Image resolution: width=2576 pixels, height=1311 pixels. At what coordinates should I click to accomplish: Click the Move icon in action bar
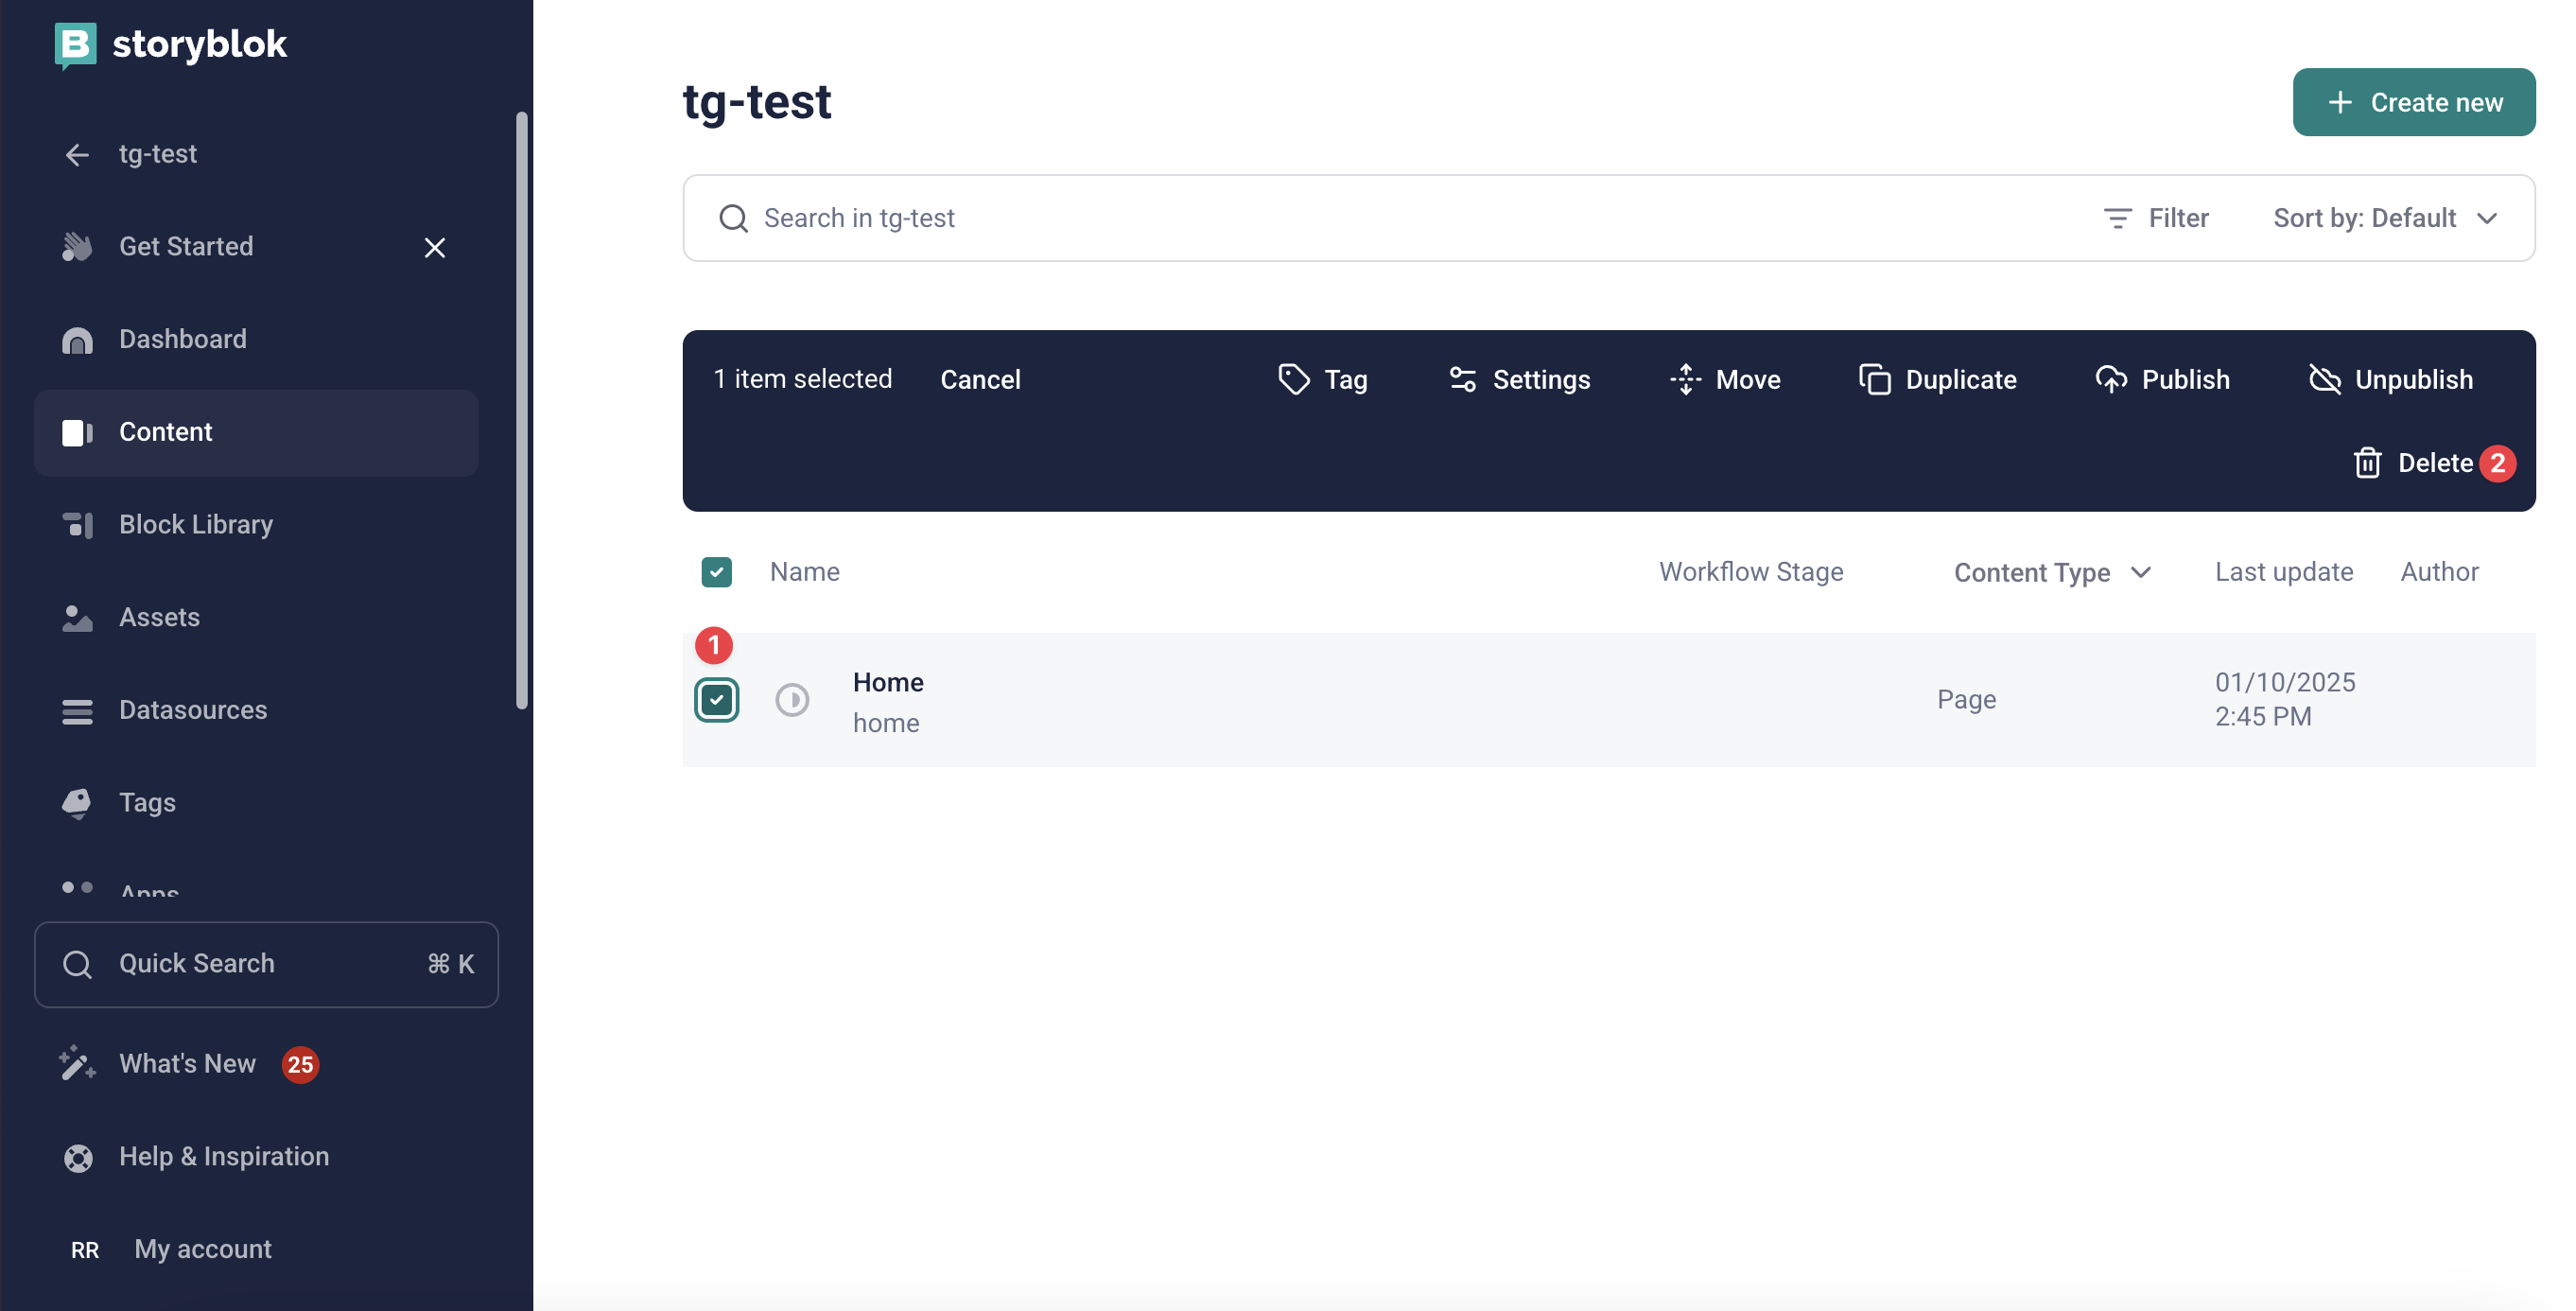point(1685,379)
